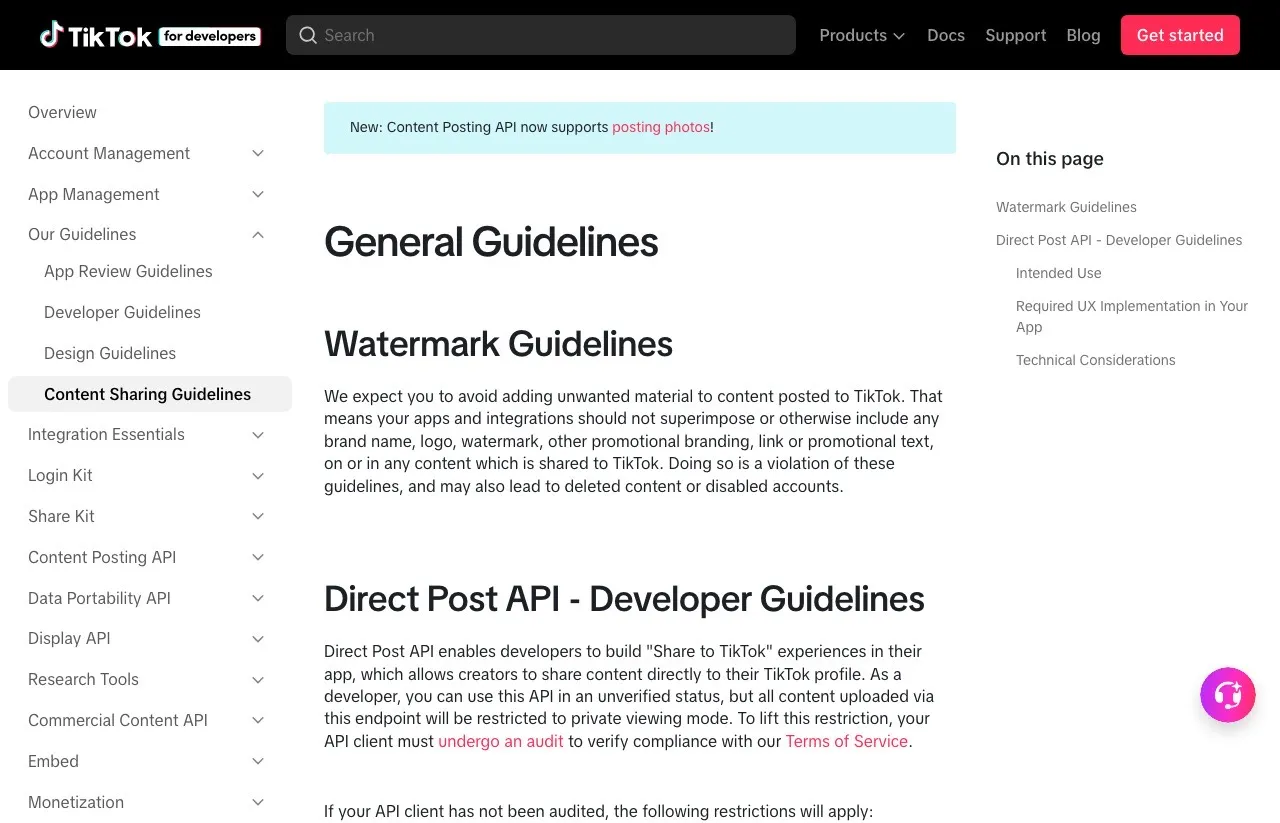Click the Research Tools sidebar label

point(83,679)
